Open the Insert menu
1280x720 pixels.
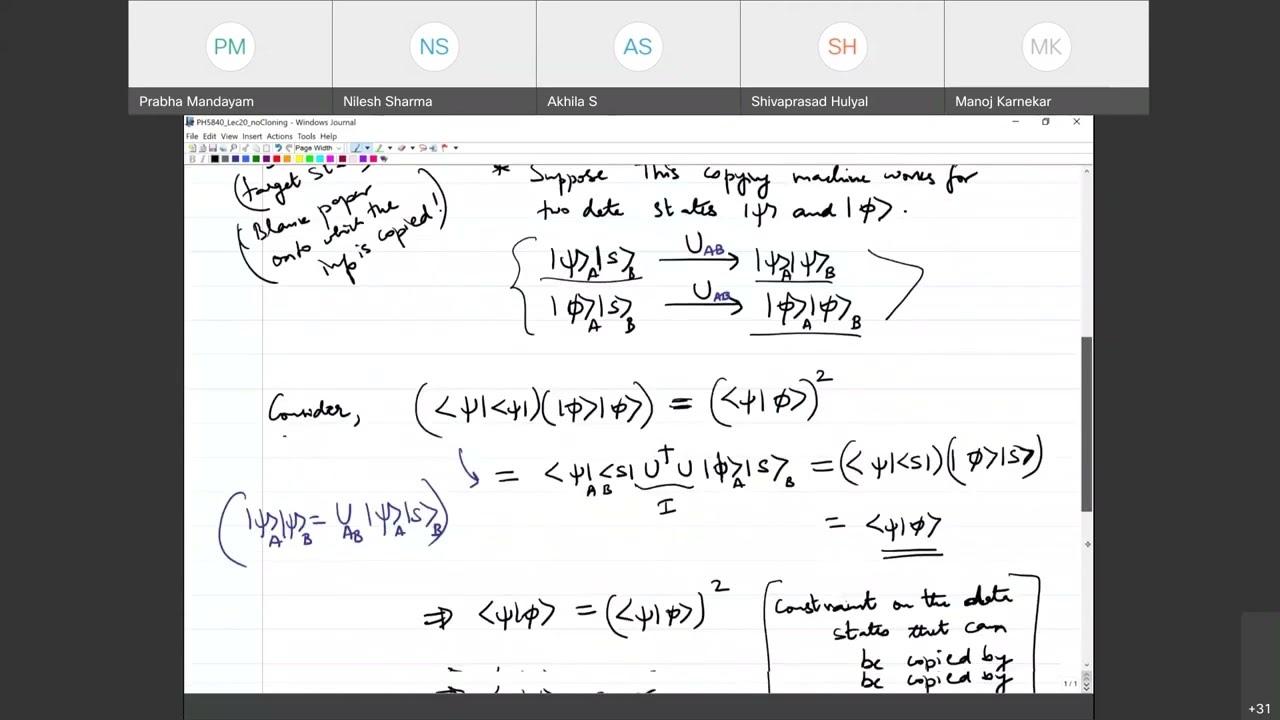[x=252, y=136]
